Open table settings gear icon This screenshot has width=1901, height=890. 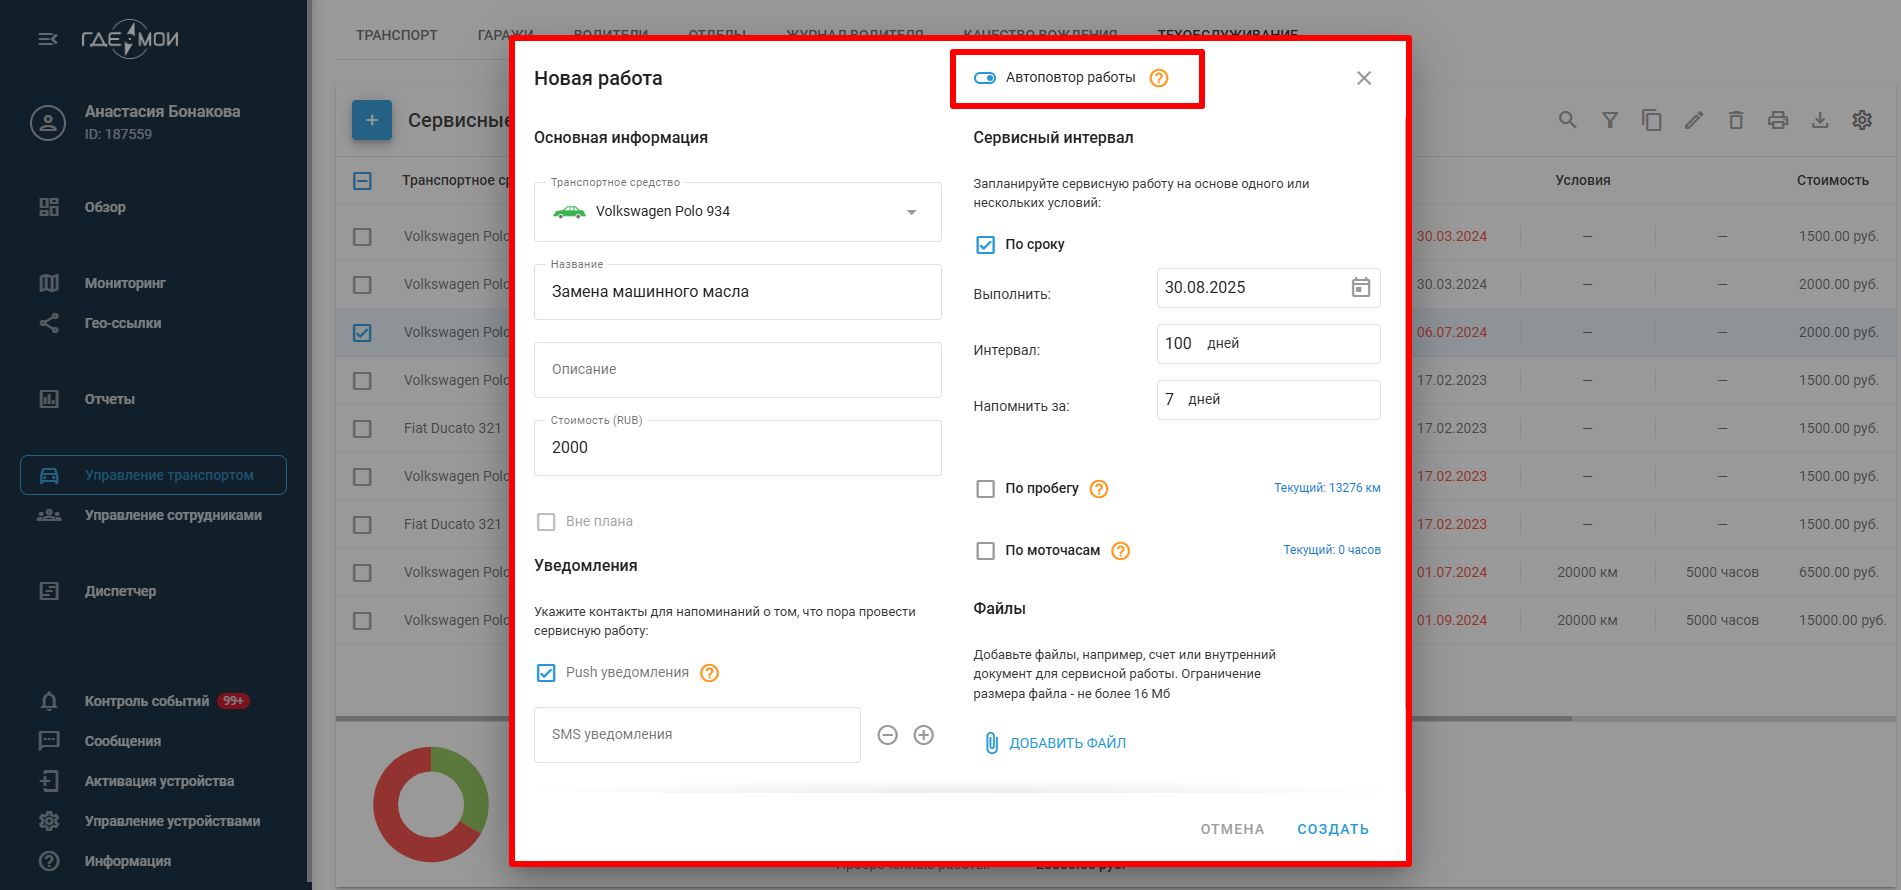pyautogui.click(x=1861, y=120)
